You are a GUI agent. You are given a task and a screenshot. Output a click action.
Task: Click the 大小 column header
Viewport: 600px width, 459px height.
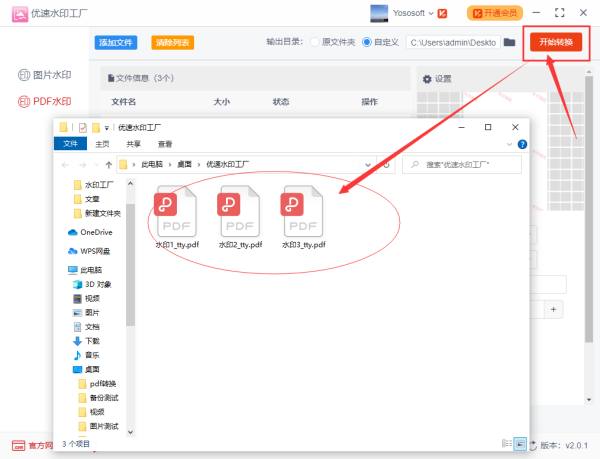pyautogui.click(x=222, y=101)
